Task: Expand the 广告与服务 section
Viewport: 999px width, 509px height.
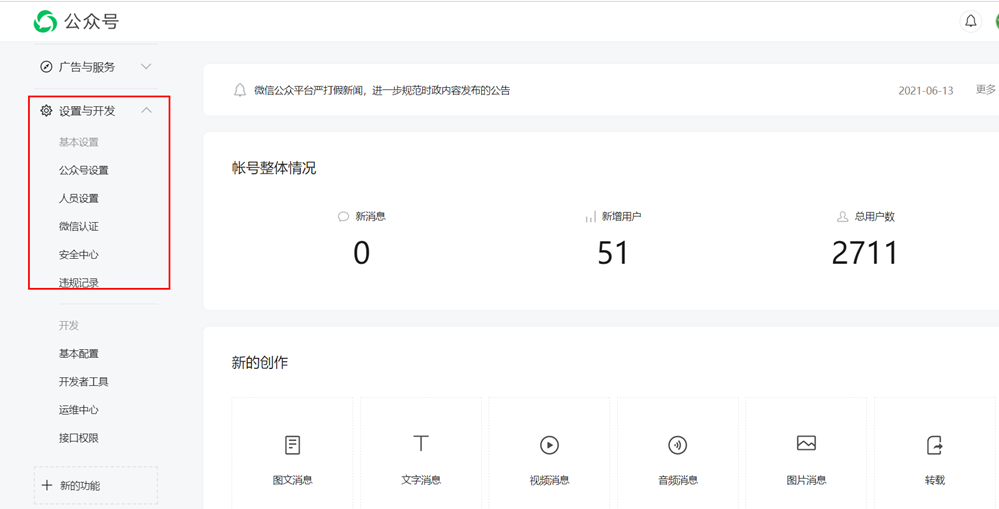Action: click(x=146, y=67)
